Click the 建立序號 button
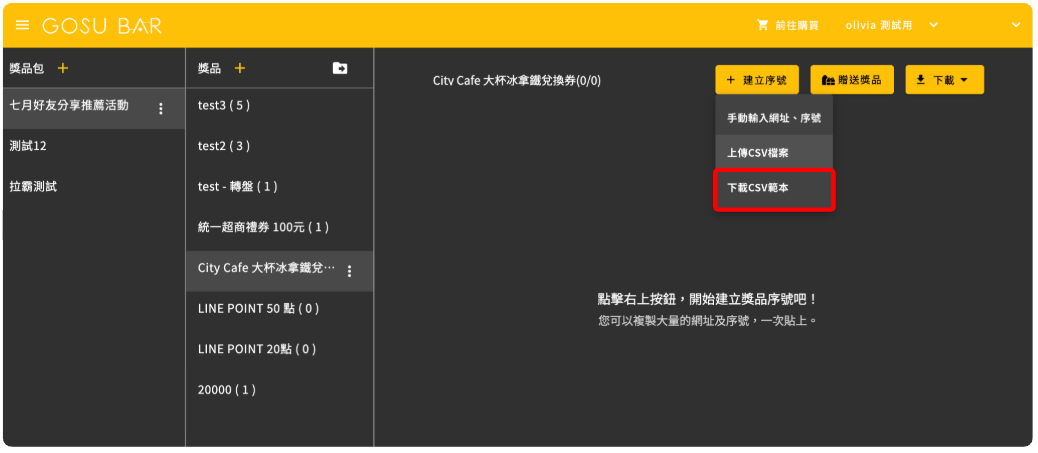This screenshot has width=1038, height=453. (757, 79)
